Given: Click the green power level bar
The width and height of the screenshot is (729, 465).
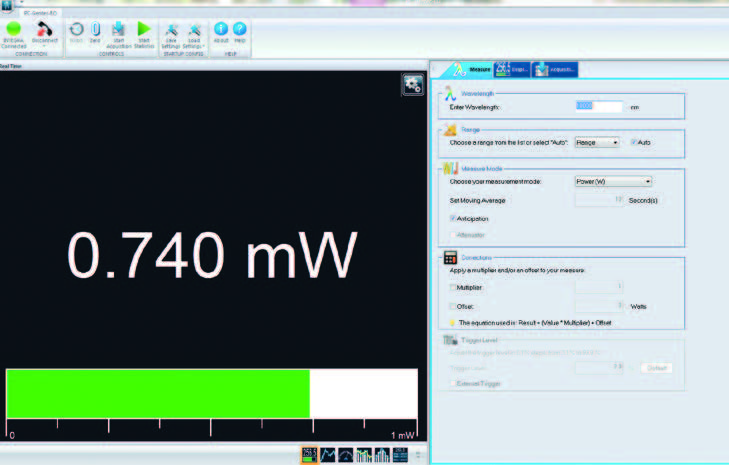Looking at the screenshot, I should (x=158, y=393).
